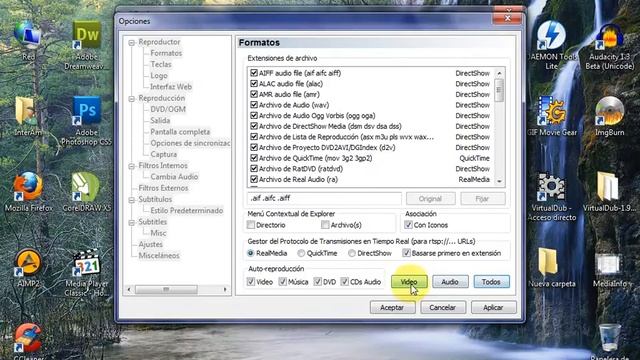Open the Pantalla completa options page
The width and height of the screenshot is (640, 360).
point(180,132)
